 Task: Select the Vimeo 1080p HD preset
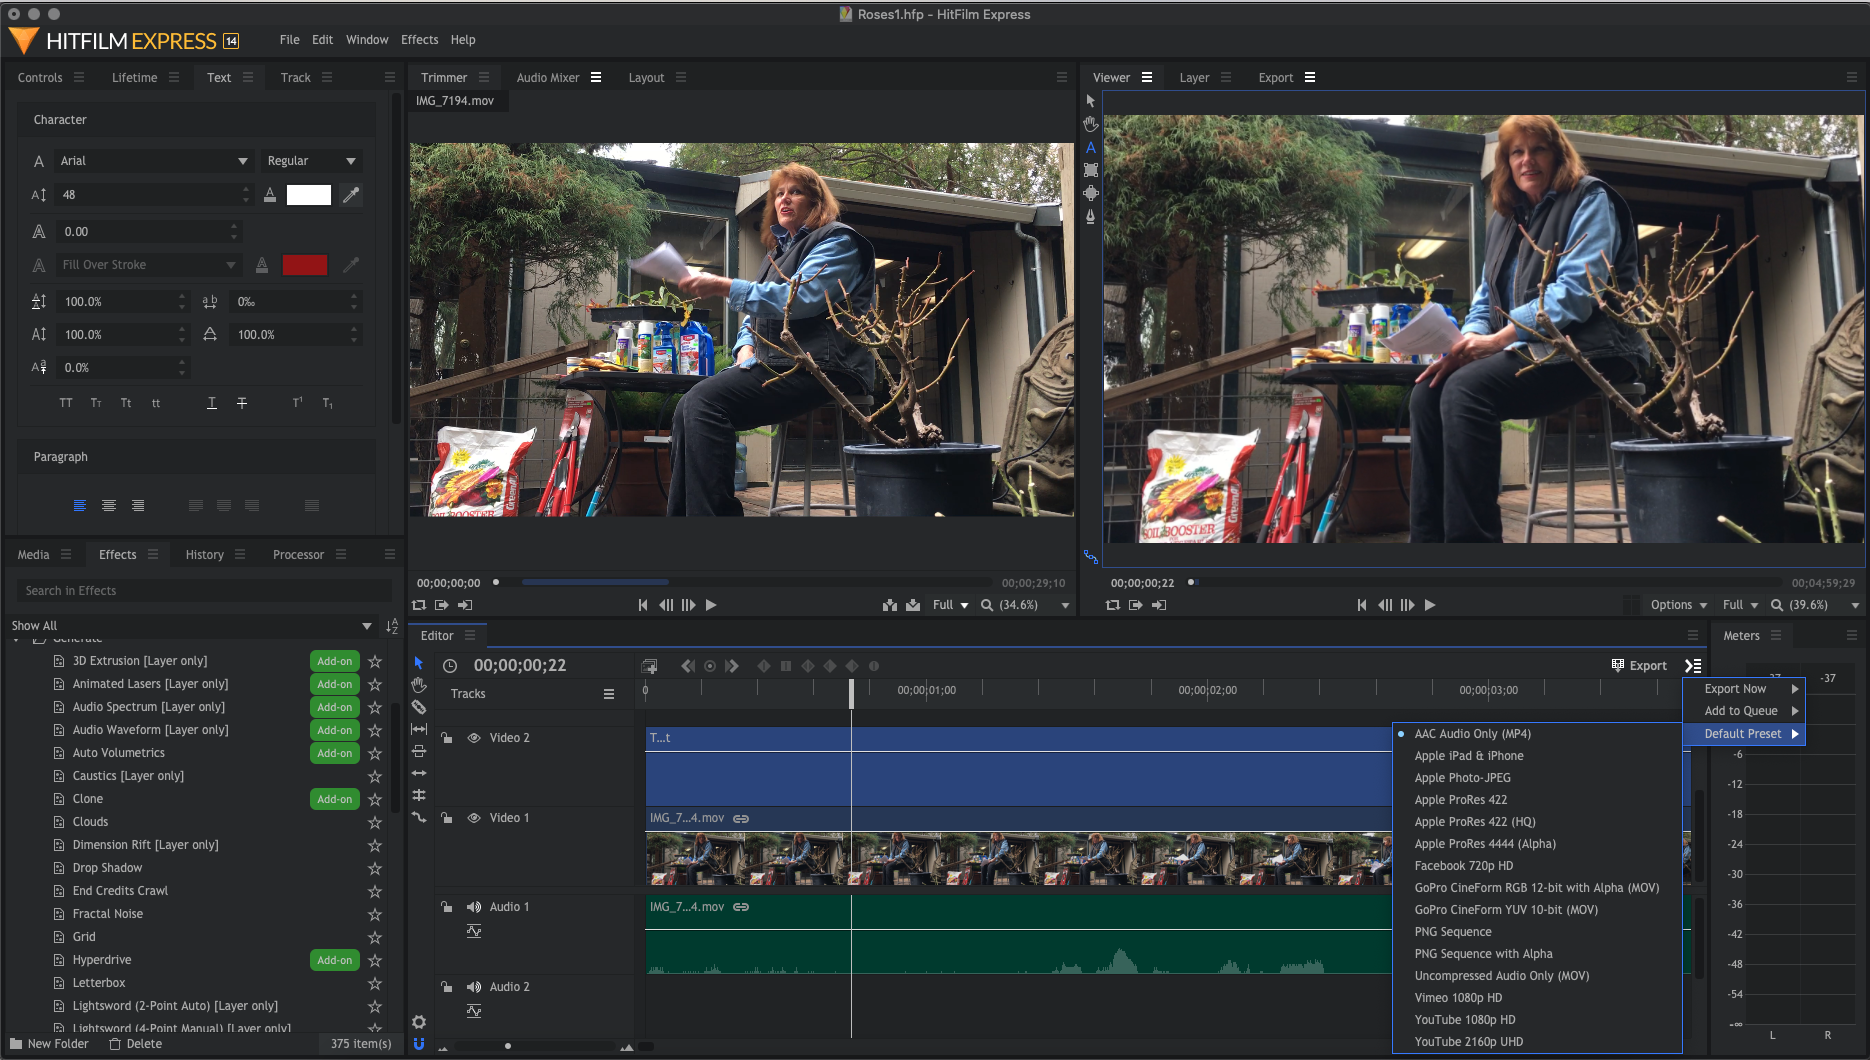(1458, 998)
